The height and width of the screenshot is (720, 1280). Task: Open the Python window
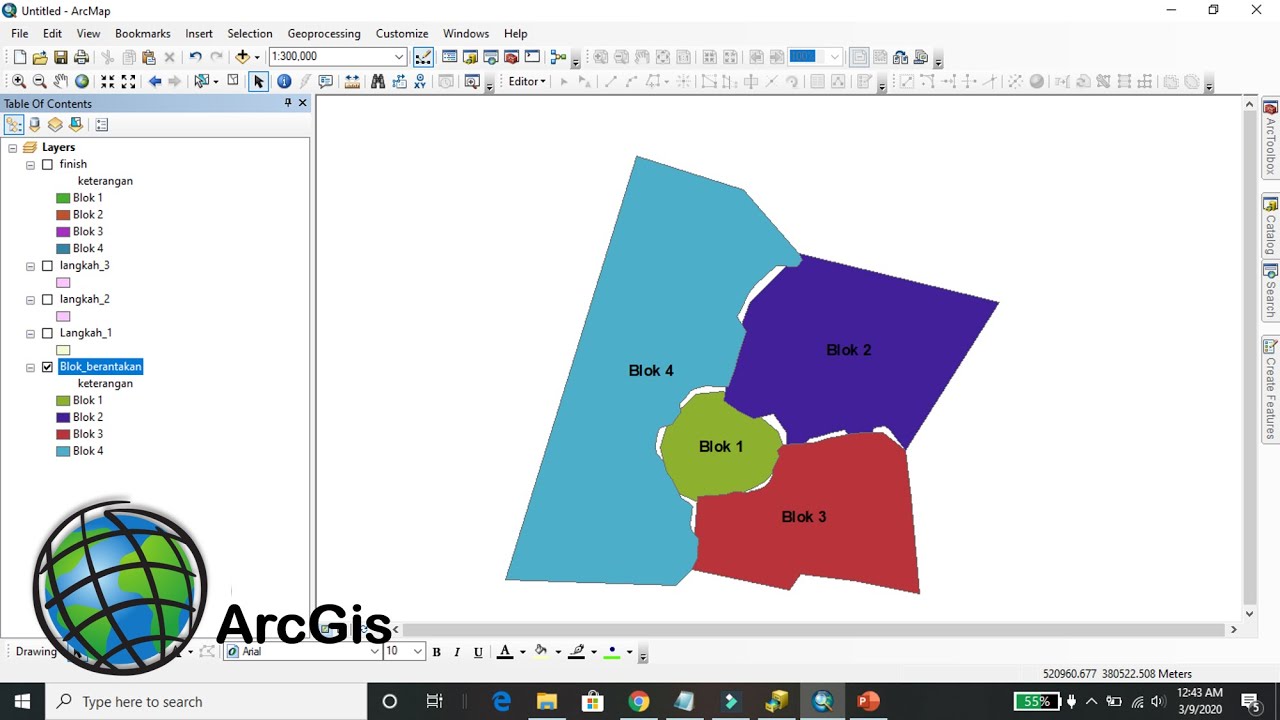[532, 57]
